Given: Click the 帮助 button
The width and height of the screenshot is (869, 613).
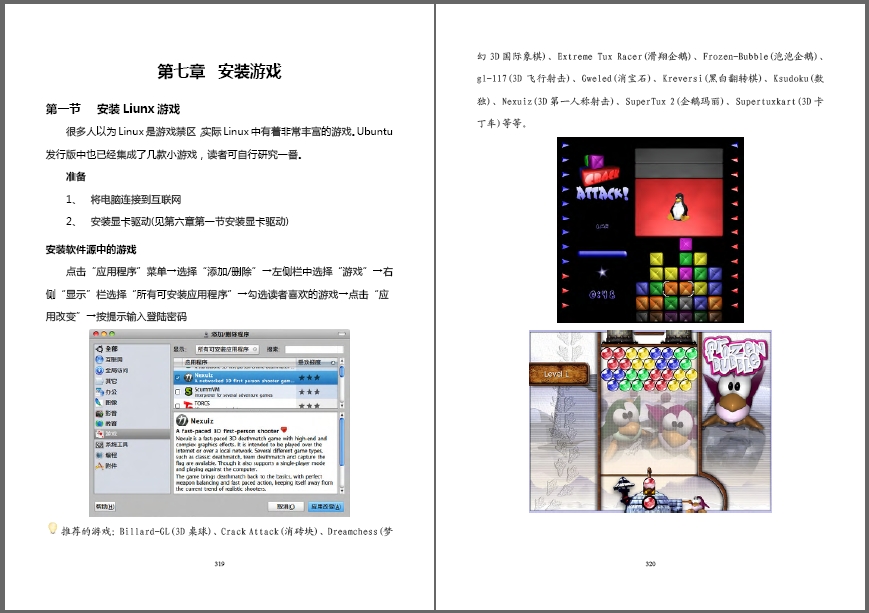Looking at the screenshot, I should click(x=105, y=506).
